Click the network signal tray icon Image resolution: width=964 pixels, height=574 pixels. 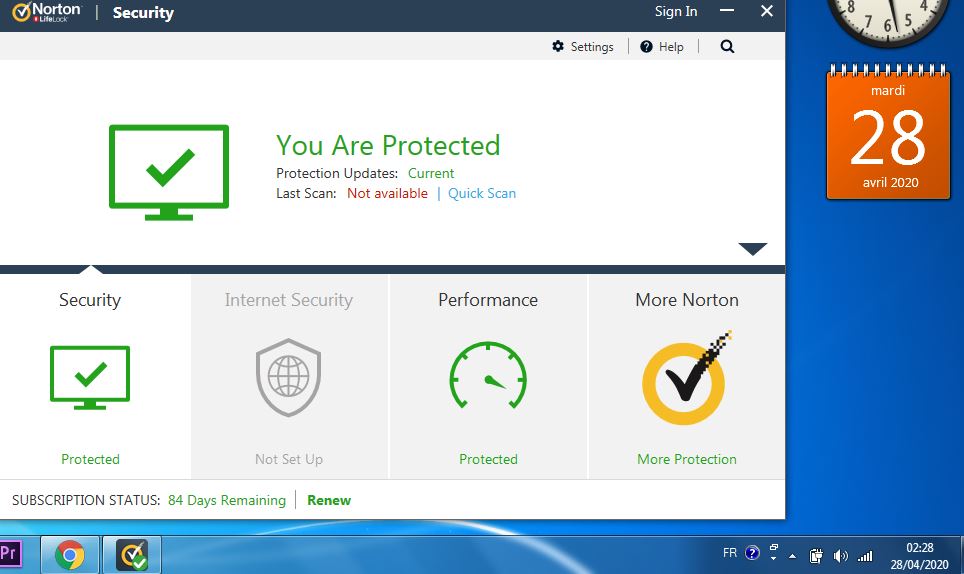pos(865,556)
